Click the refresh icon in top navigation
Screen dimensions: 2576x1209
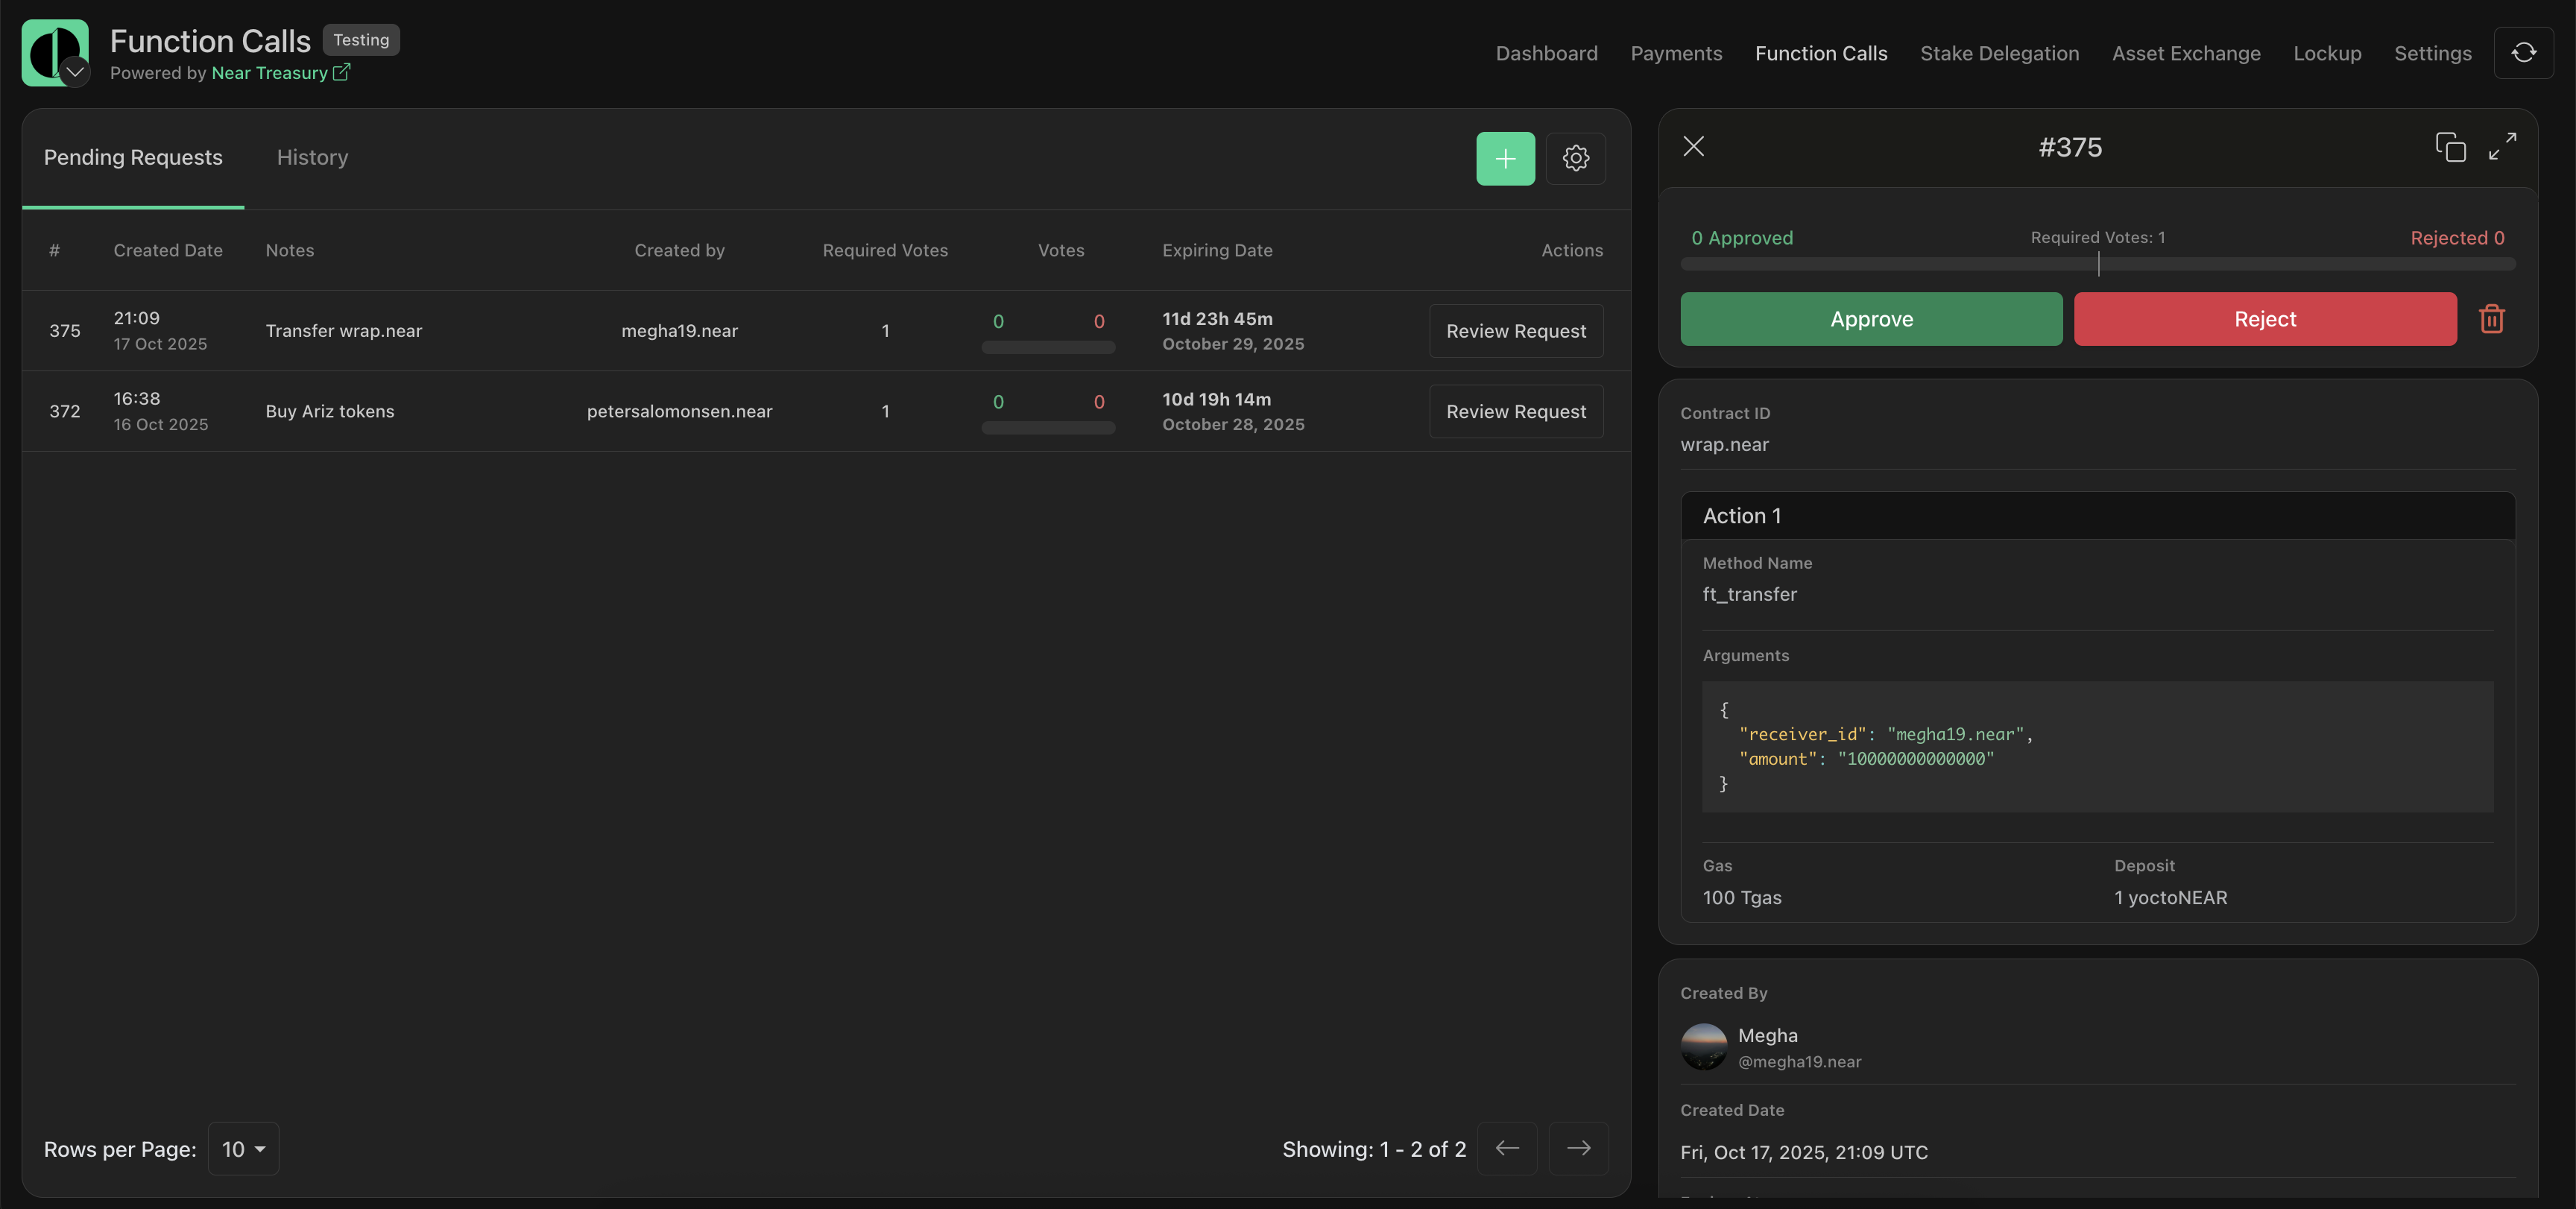[2523, 53]
